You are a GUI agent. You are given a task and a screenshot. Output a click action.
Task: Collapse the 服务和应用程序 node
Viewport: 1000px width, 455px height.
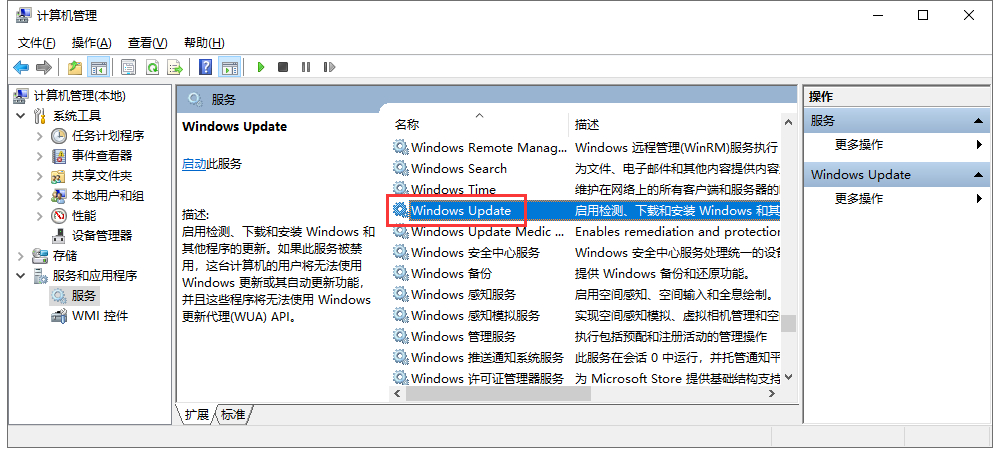coord(21,276)
